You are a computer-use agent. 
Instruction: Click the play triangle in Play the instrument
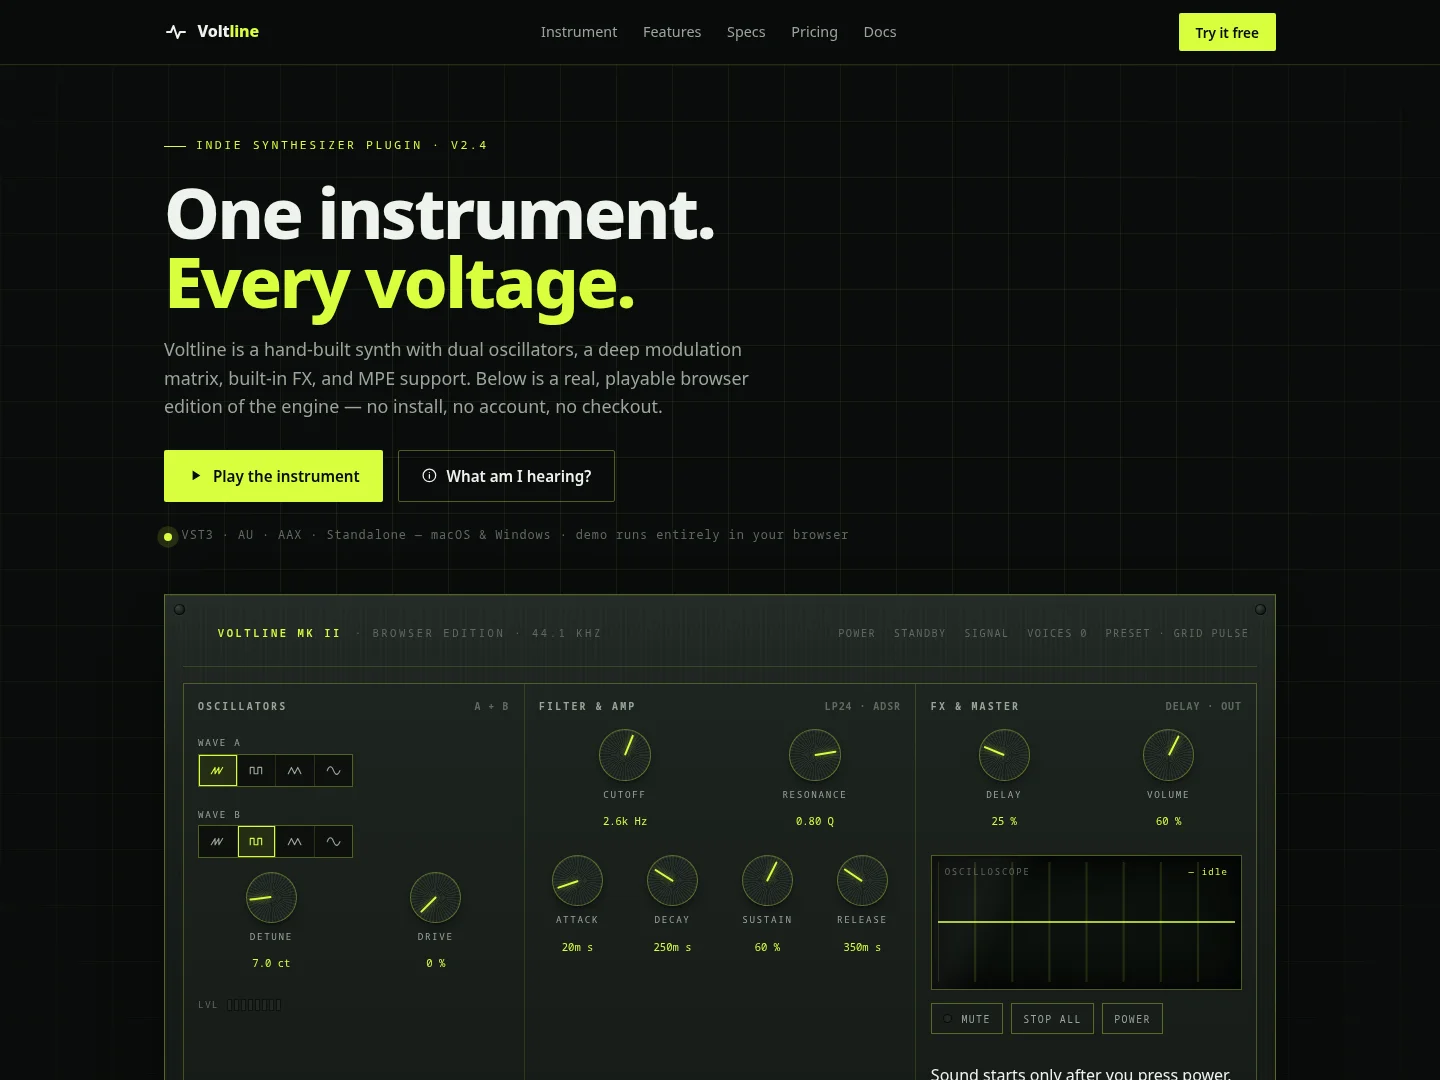coord(196,476)
